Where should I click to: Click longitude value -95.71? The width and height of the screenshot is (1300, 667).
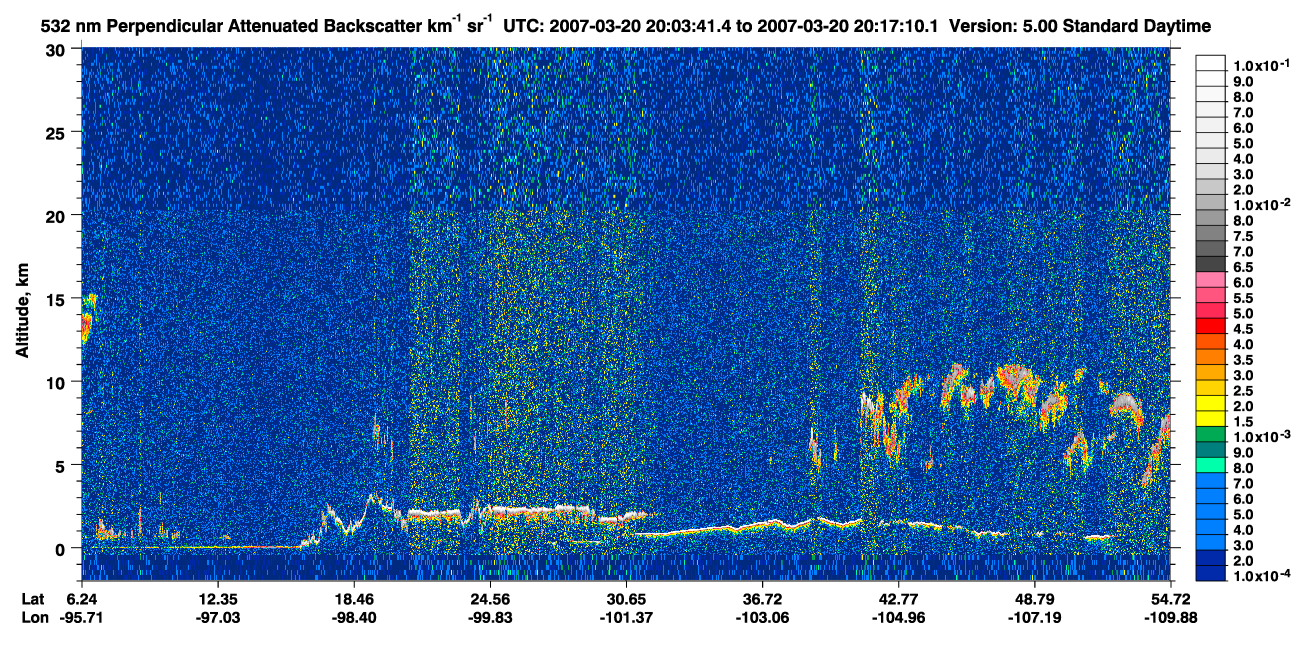[82, 617]
